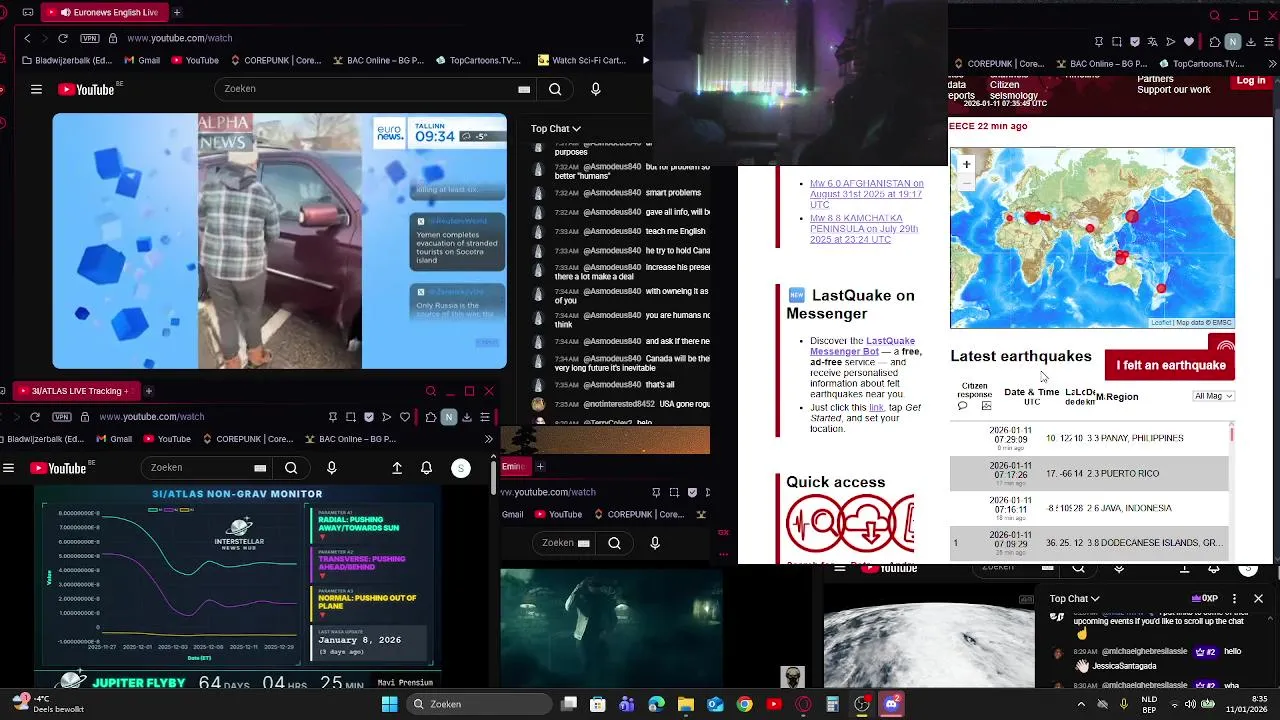Screen dimensions: 1280x720
Task: Start voice search in Euronews YouTube window
Action: 596,89
